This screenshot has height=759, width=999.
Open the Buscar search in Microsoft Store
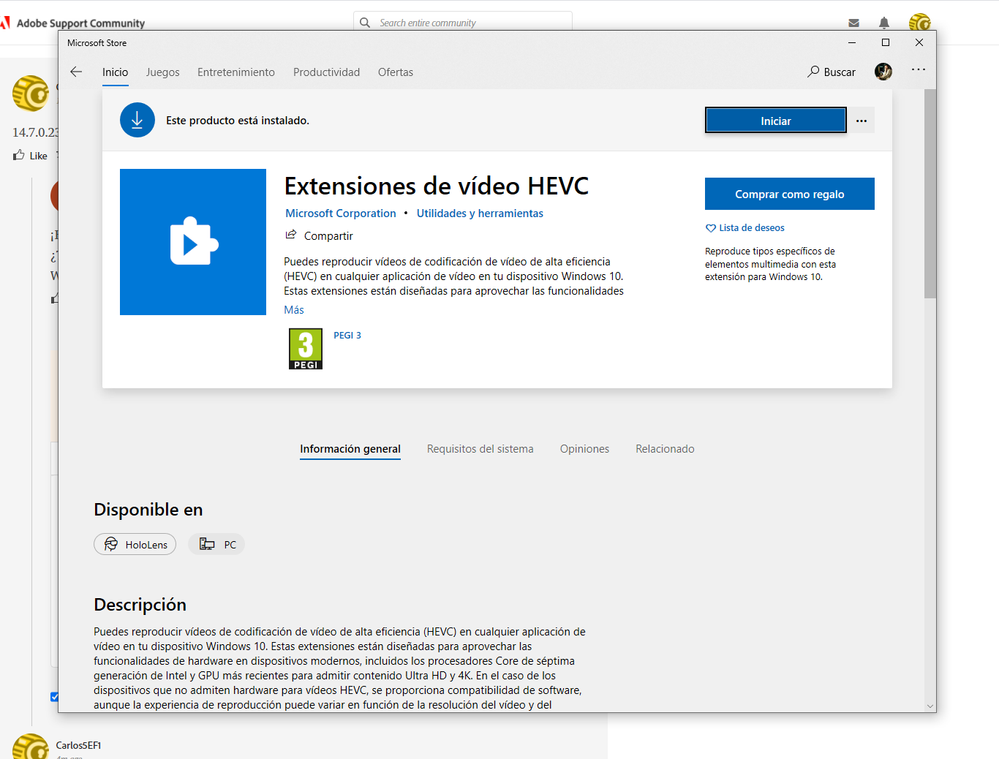tap(831, 72)
